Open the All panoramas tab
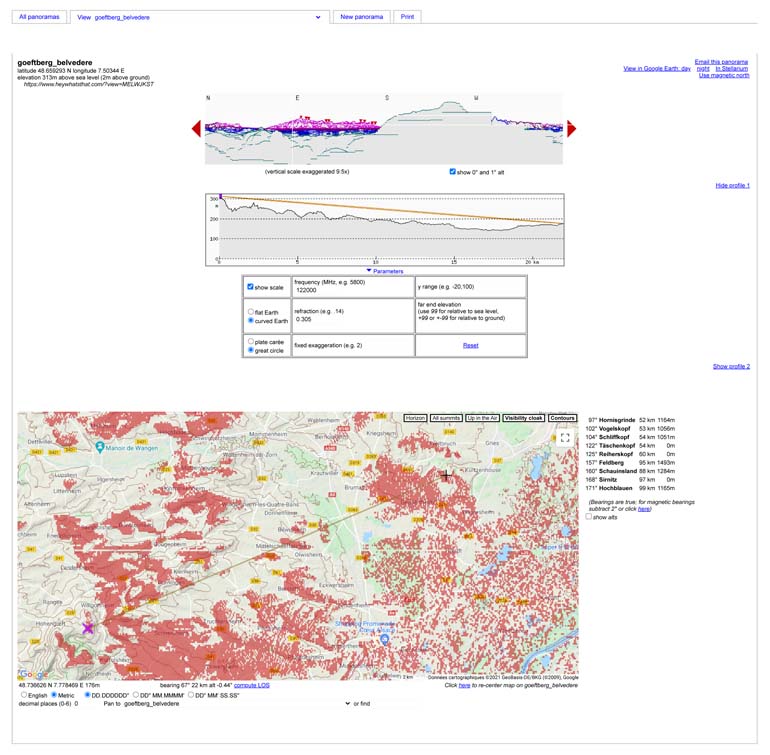Screen dimensions: 770x755 click(37, 17)
